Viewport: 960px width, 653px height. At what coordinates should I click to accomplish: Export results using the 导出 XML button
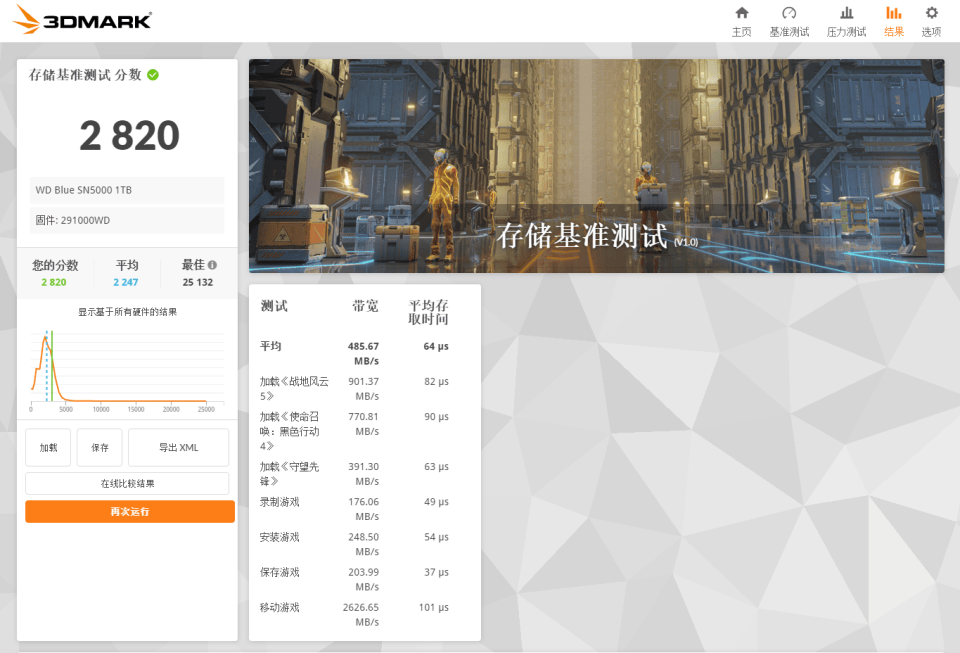coord(178,447)
